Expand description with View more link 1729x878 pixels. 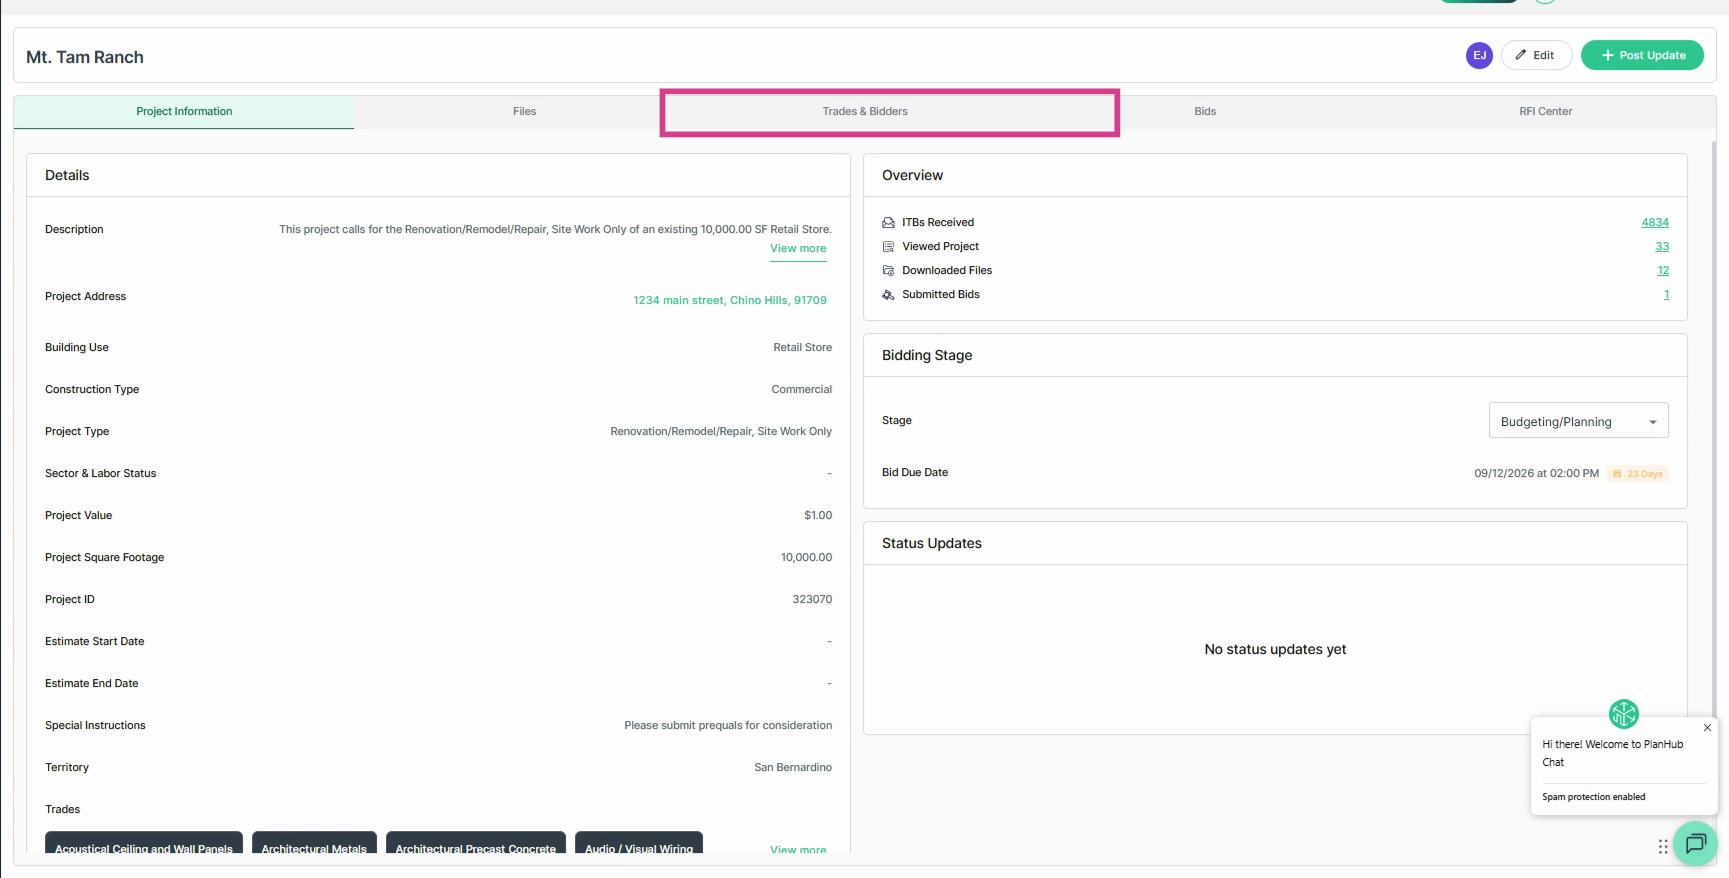click(798, 249)
